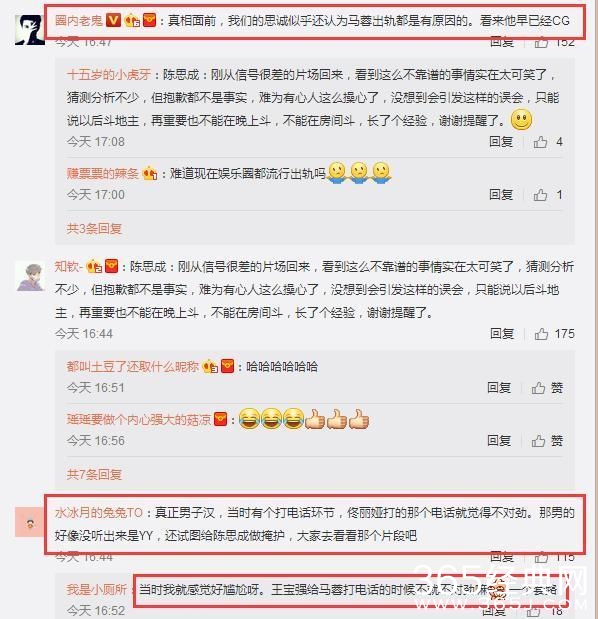Click the orange V verified badge beside 圈内老鬼
The height and width of the screenshot is (619, 598).
(x=114, y=20)
